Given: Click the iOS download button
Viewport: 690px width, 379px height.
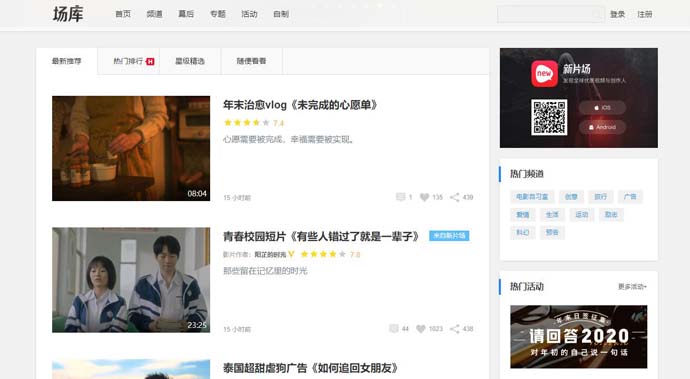Looking at the screenshot, I should pos(602,108).
